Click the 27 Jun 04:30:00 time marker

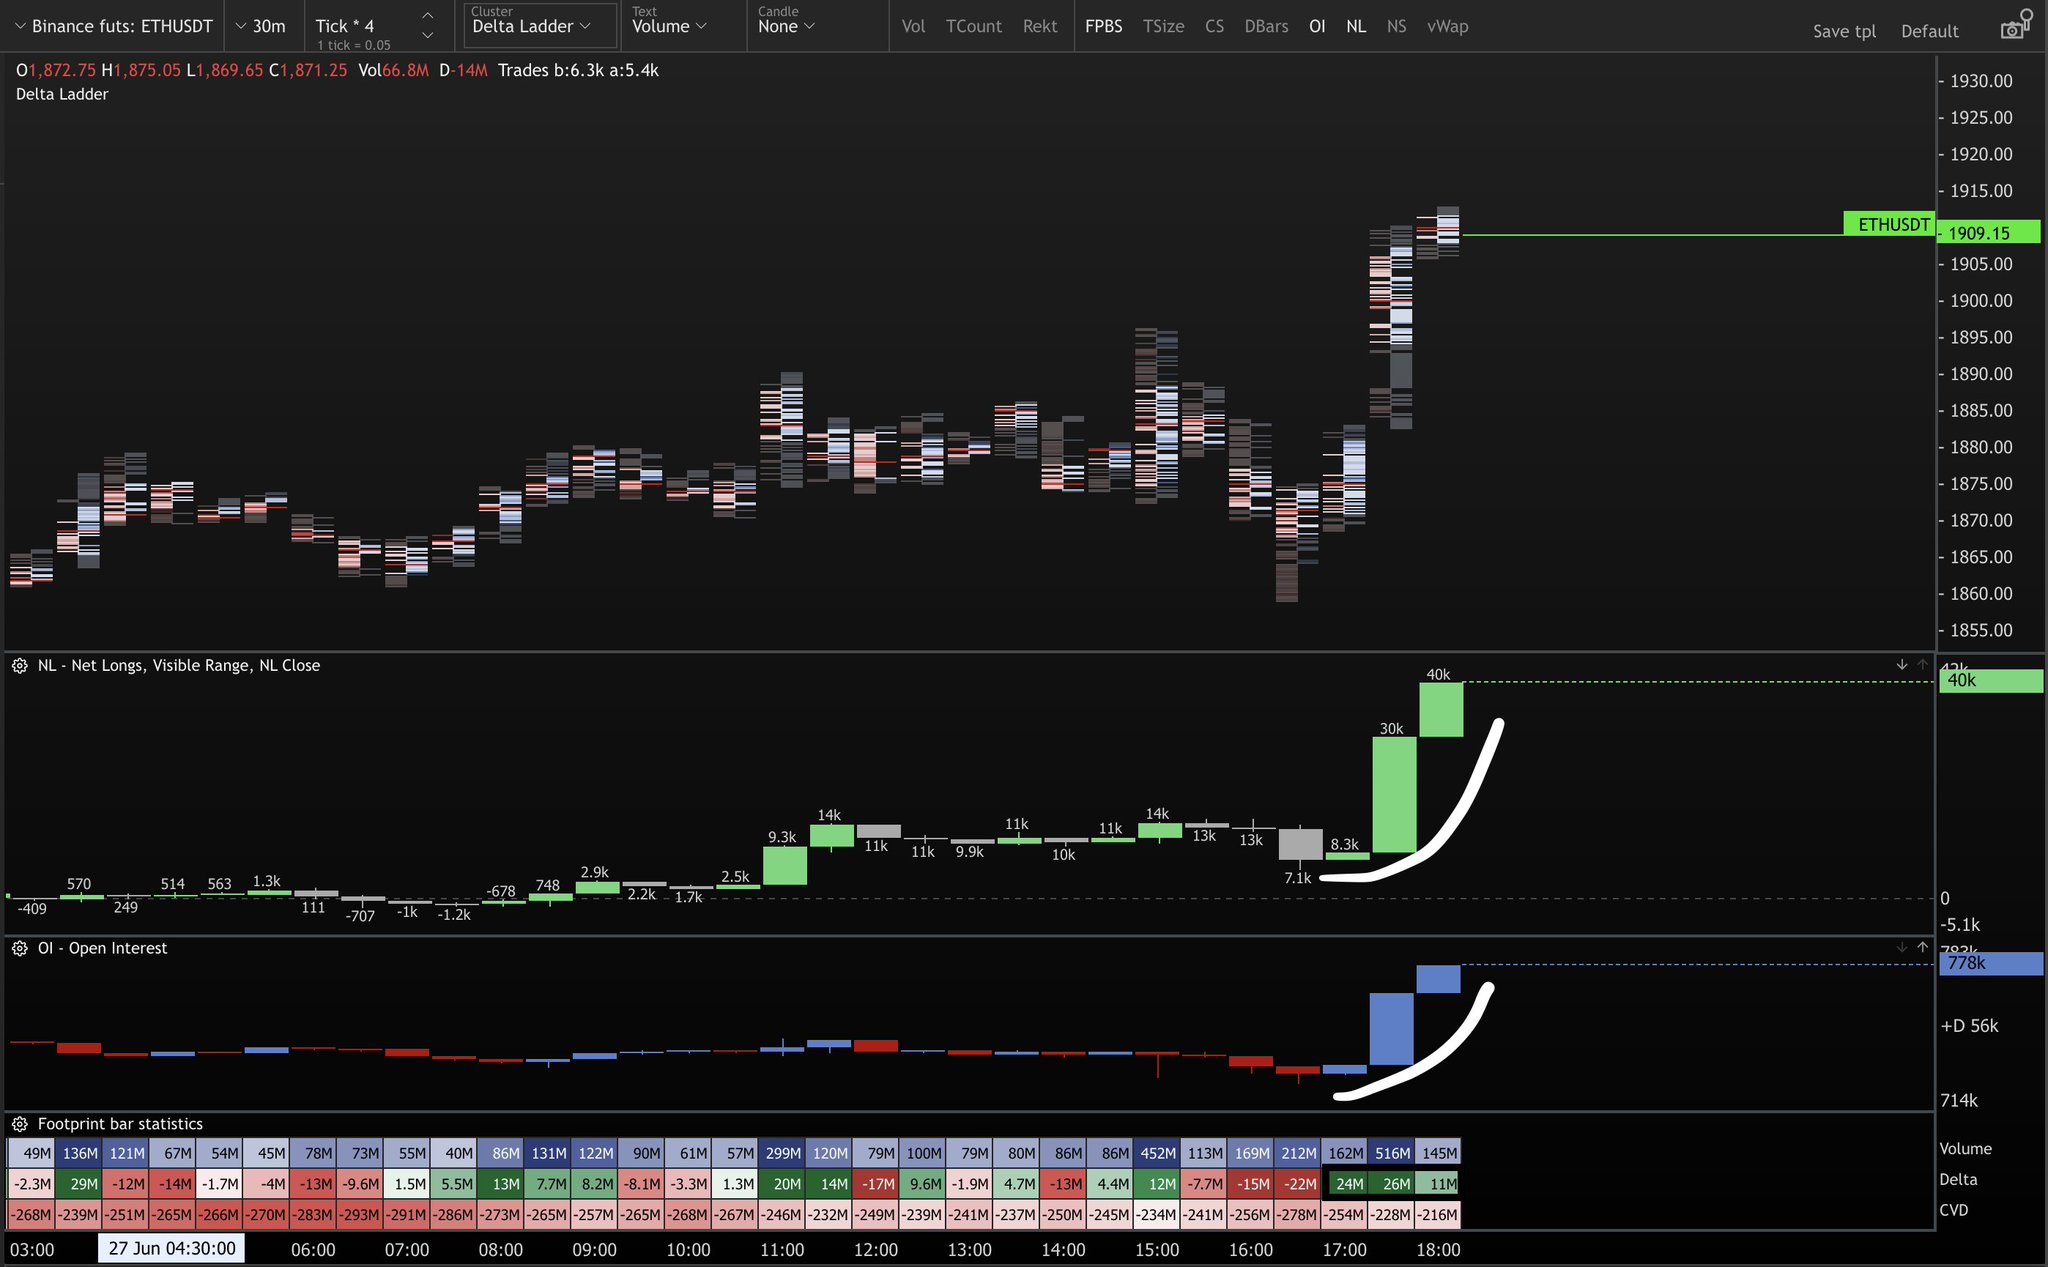(x=171, y=1248)
